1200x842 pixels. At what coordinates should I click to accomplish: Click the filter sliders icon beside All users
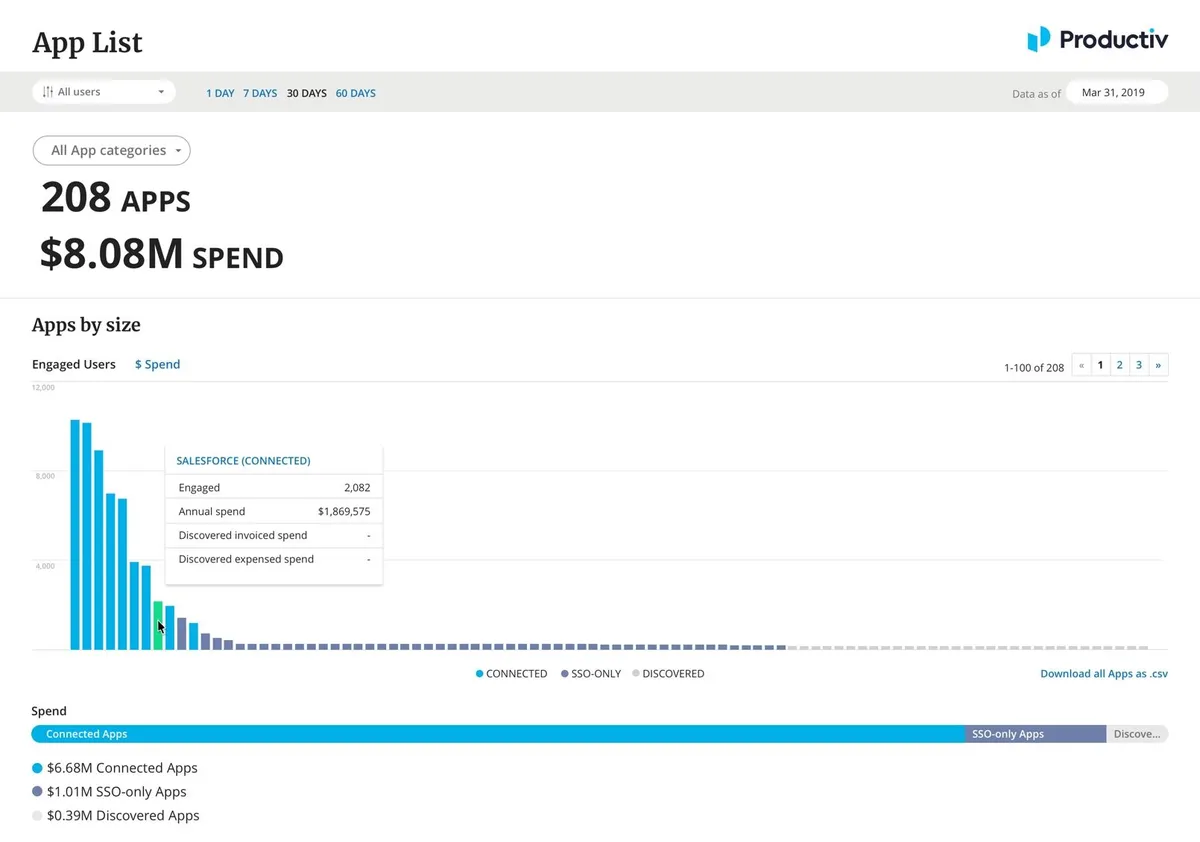tap(48, 92)
